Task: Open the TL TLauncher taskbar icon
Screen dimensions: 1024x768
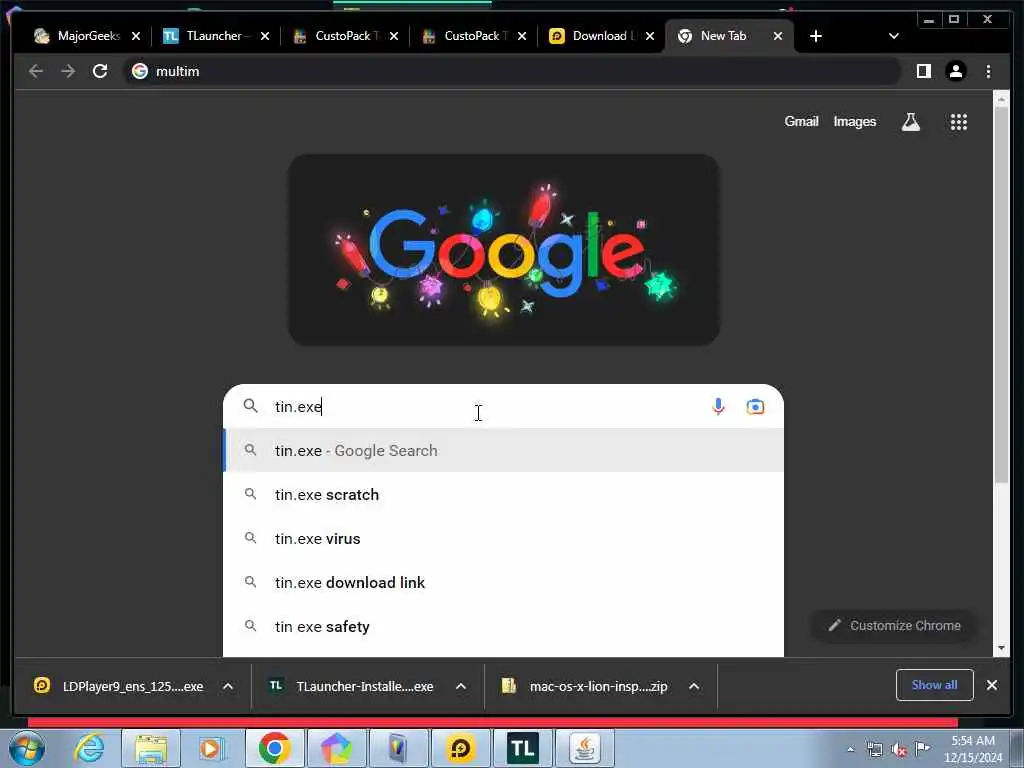Action: (522, 748)
